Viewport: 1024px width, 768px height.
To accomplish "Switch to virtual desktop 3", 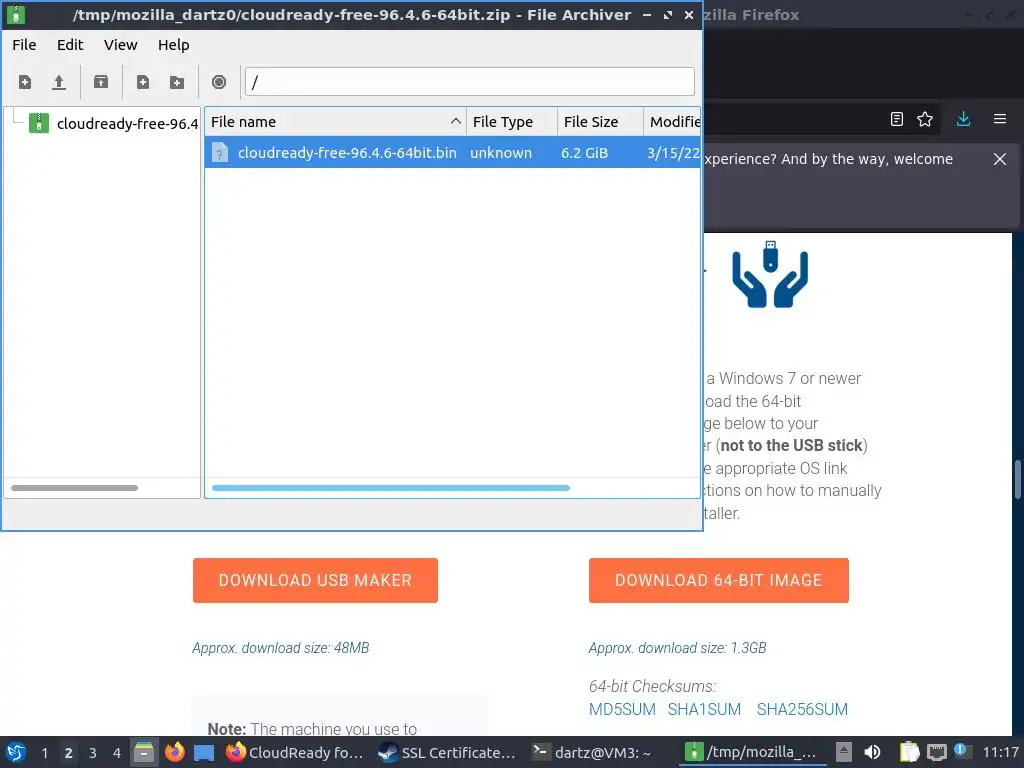I will [x=92, y=753].
